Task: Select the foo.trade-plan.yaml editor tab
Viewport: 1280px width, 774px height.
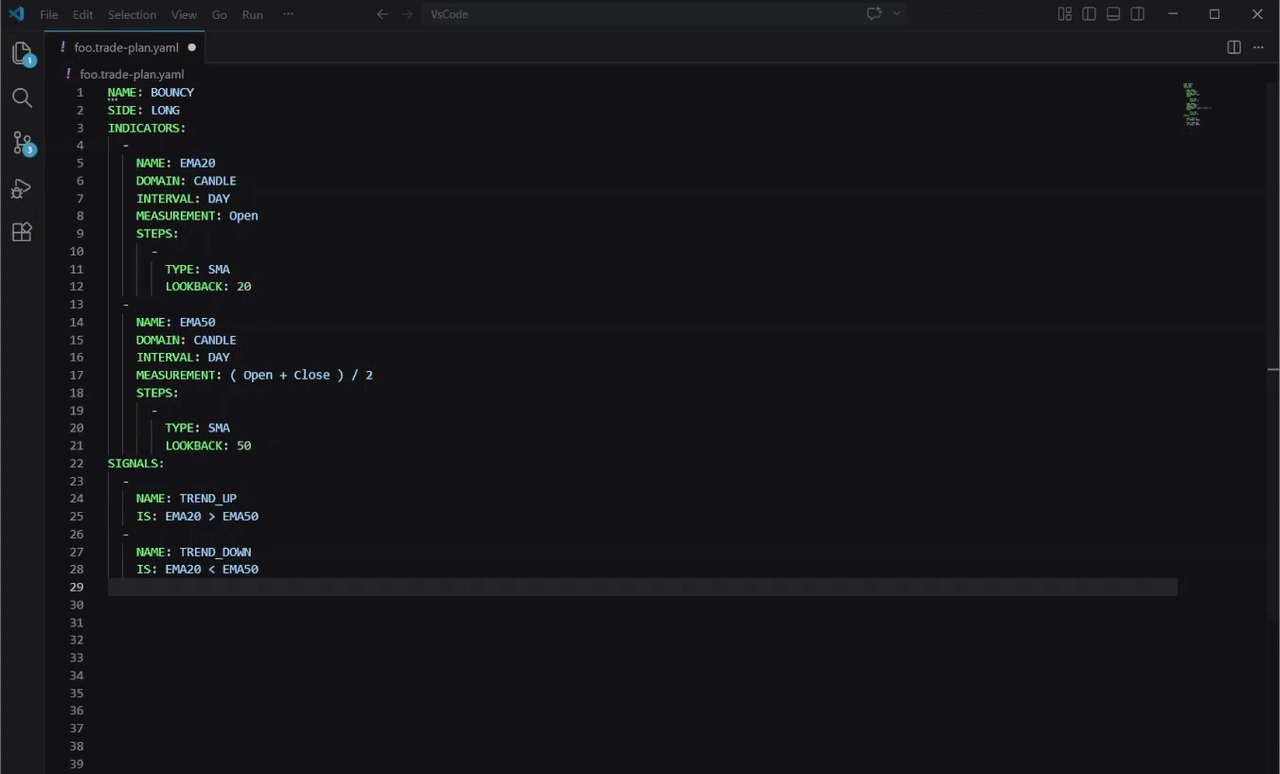Action: click(126, 47)
